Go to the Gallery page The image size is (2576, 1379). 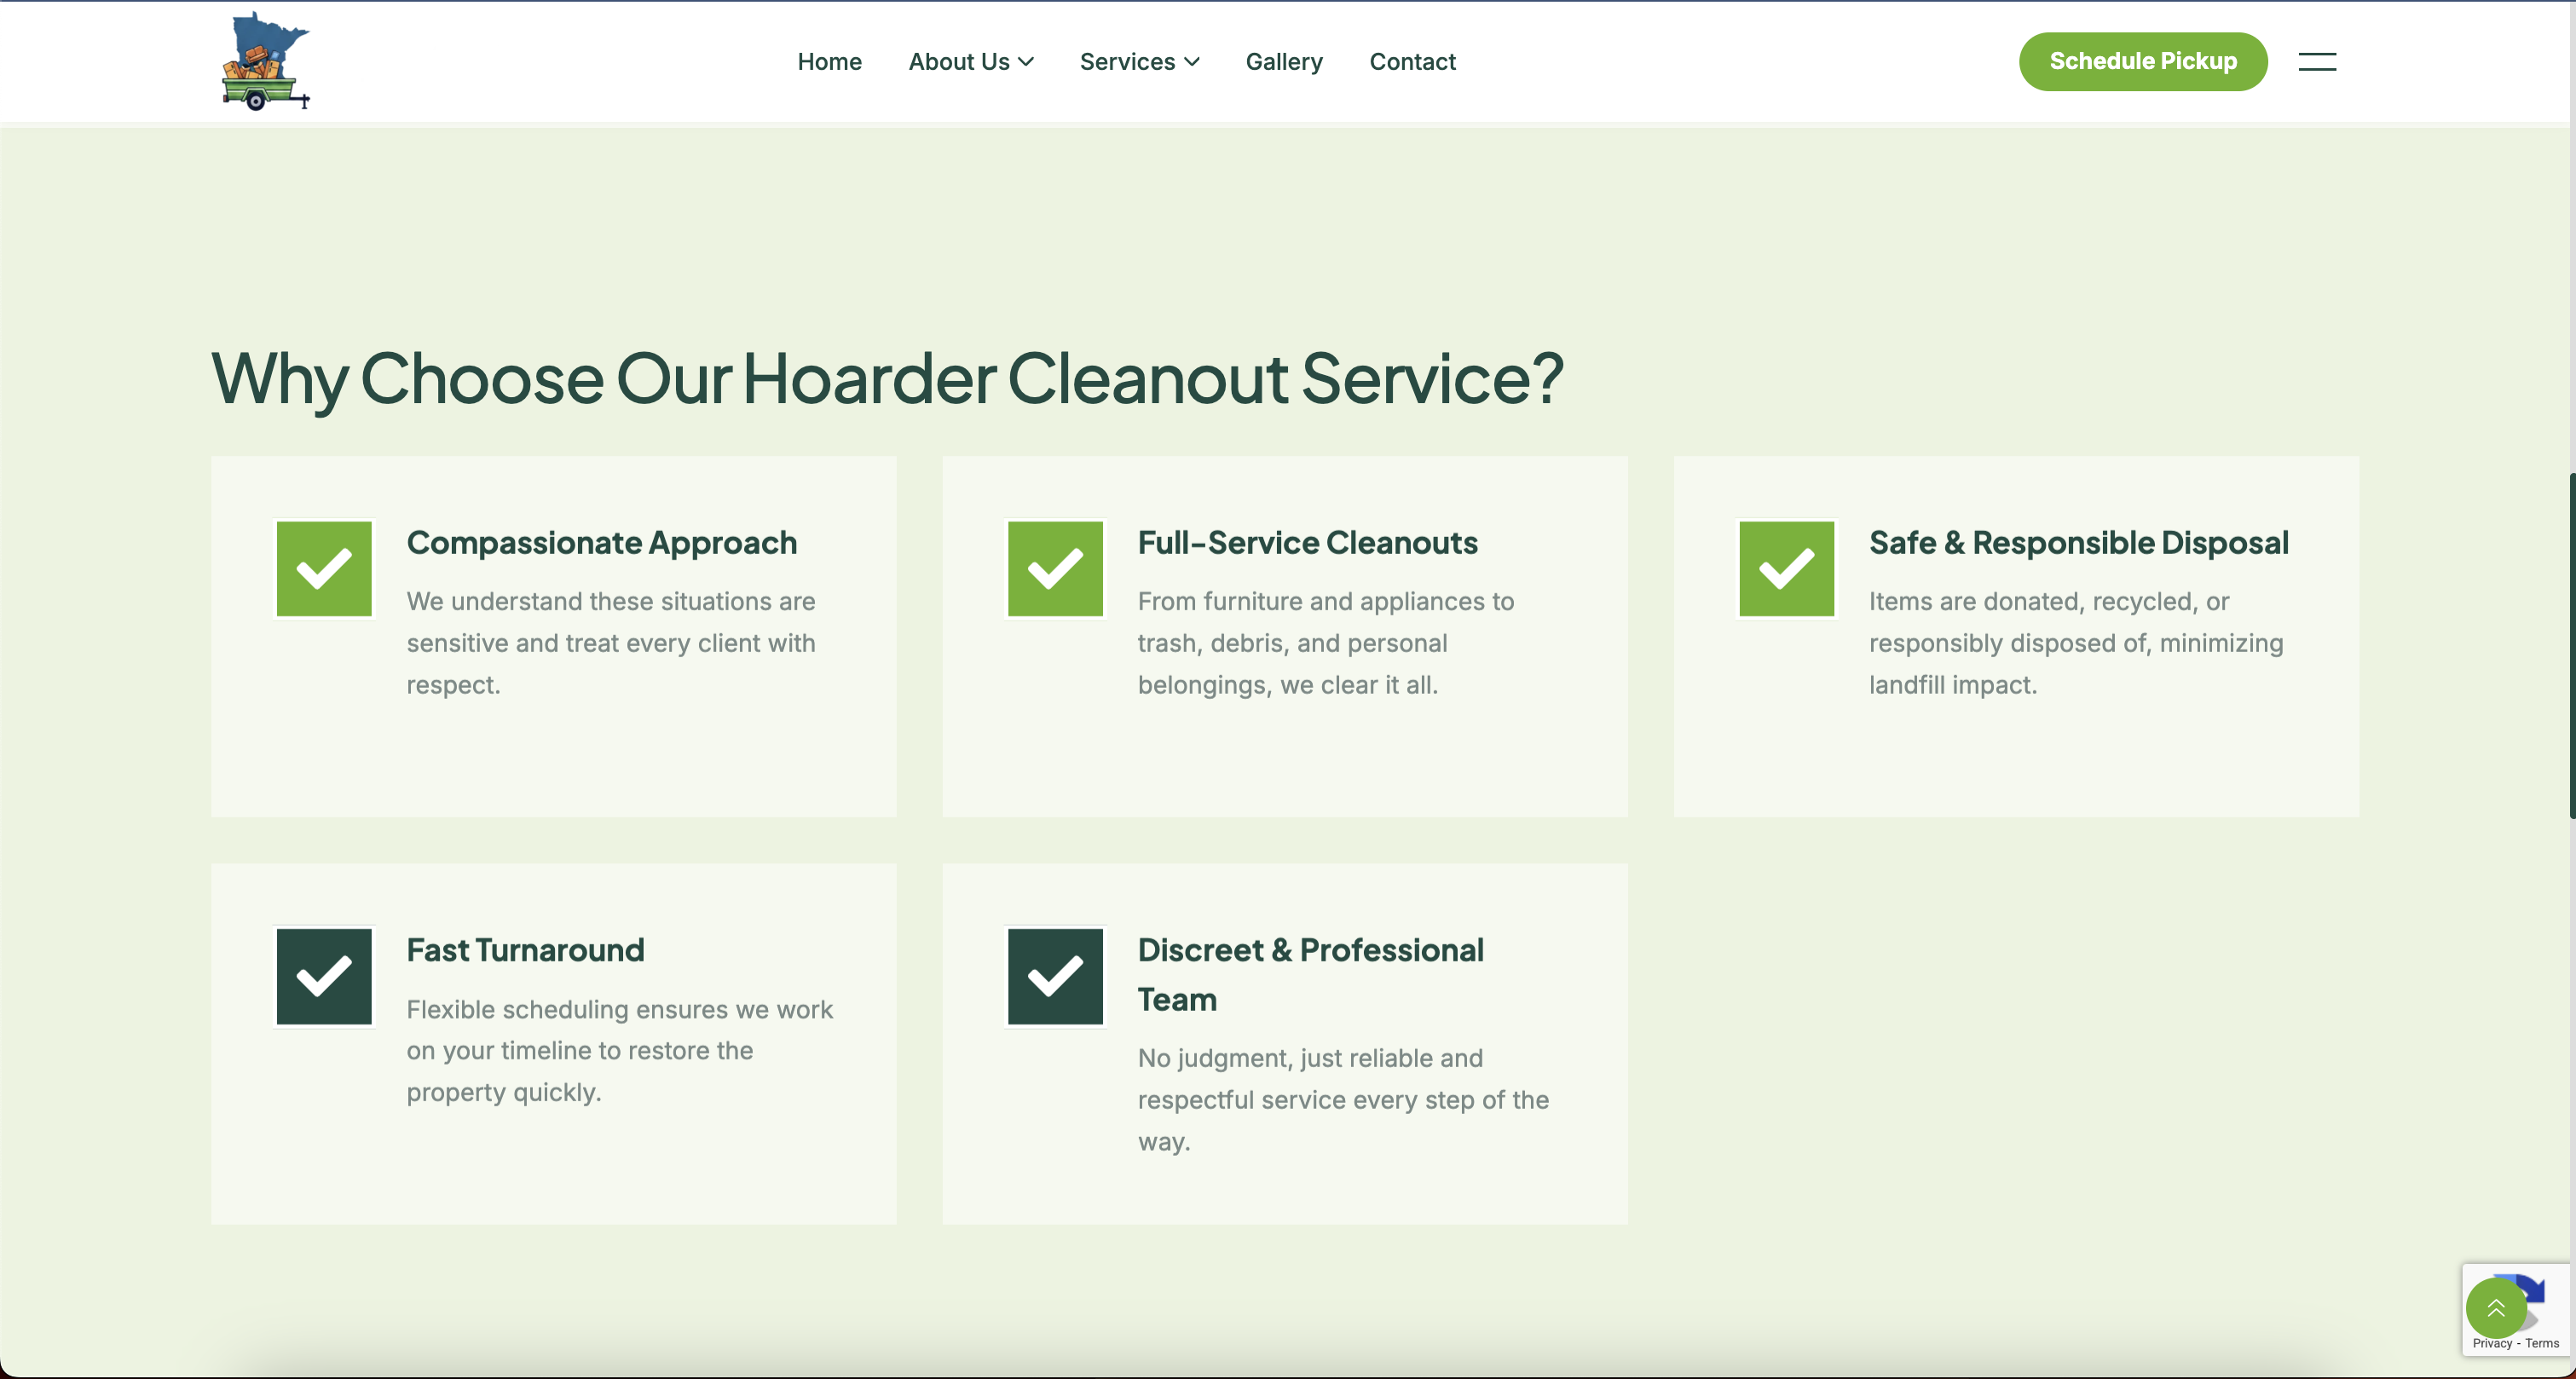1284,62
